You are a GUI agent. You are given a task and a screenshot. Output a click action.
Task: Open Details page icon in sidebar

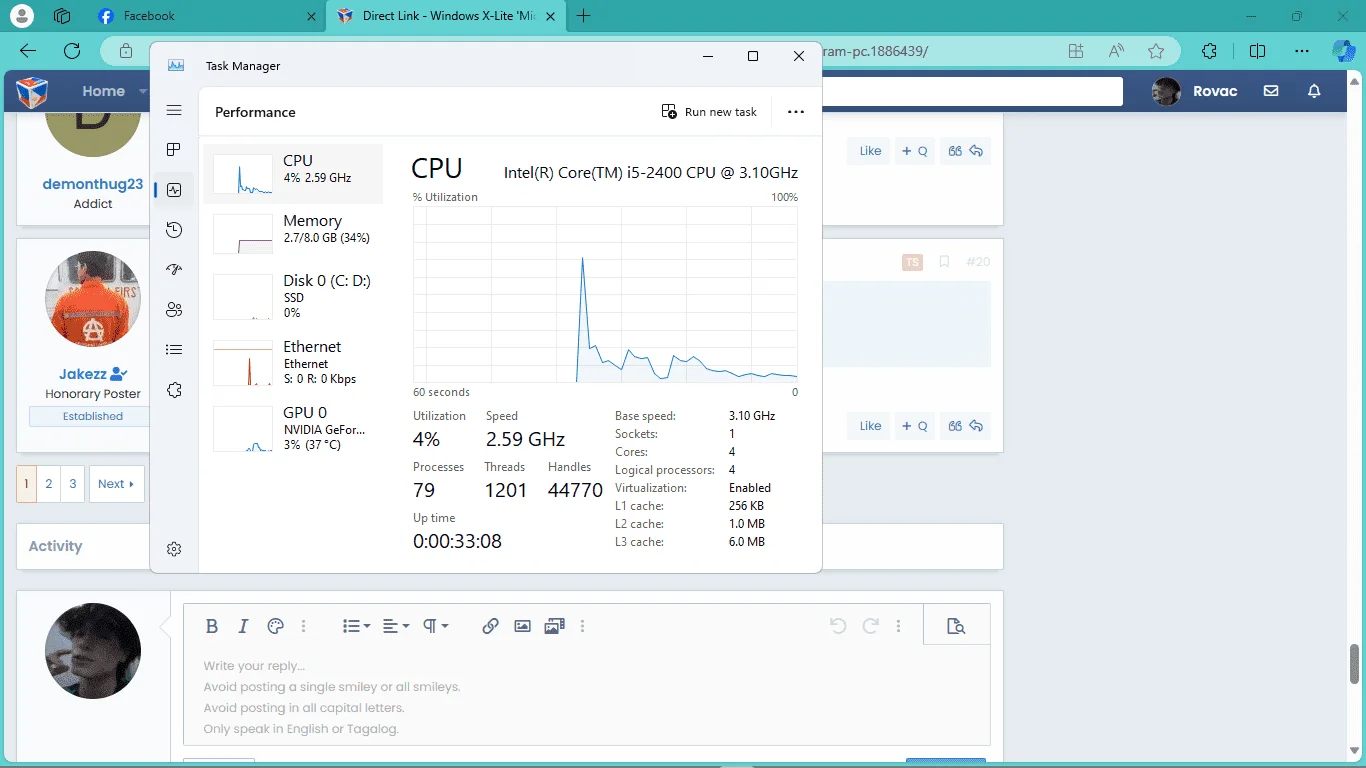(174, 350)
